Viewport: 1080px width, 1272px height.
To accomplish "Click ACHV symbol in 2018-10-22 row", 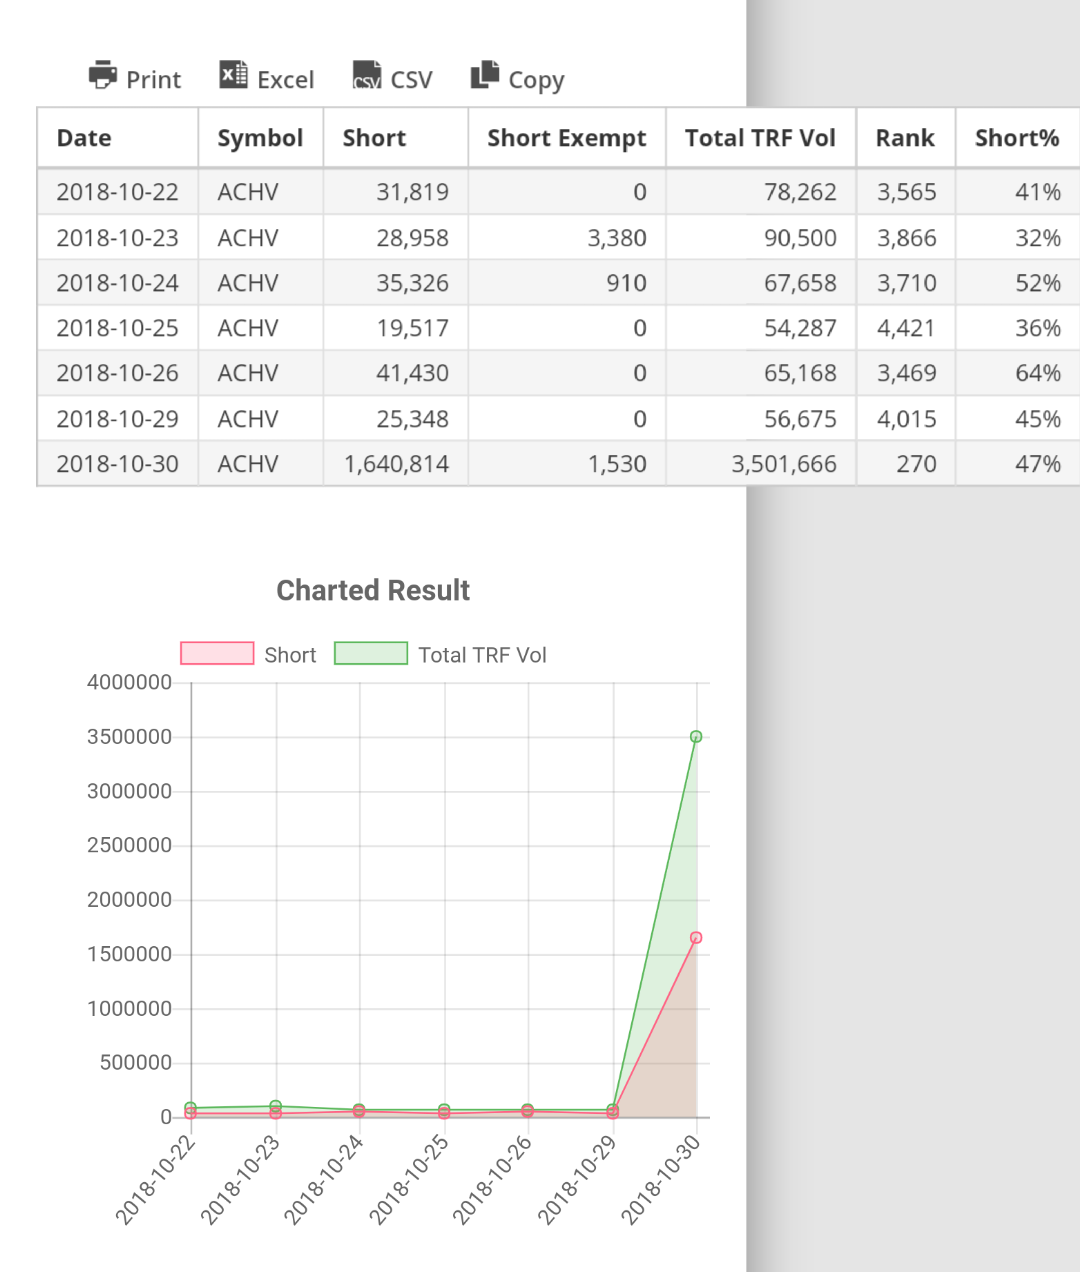I will [248, 192].
